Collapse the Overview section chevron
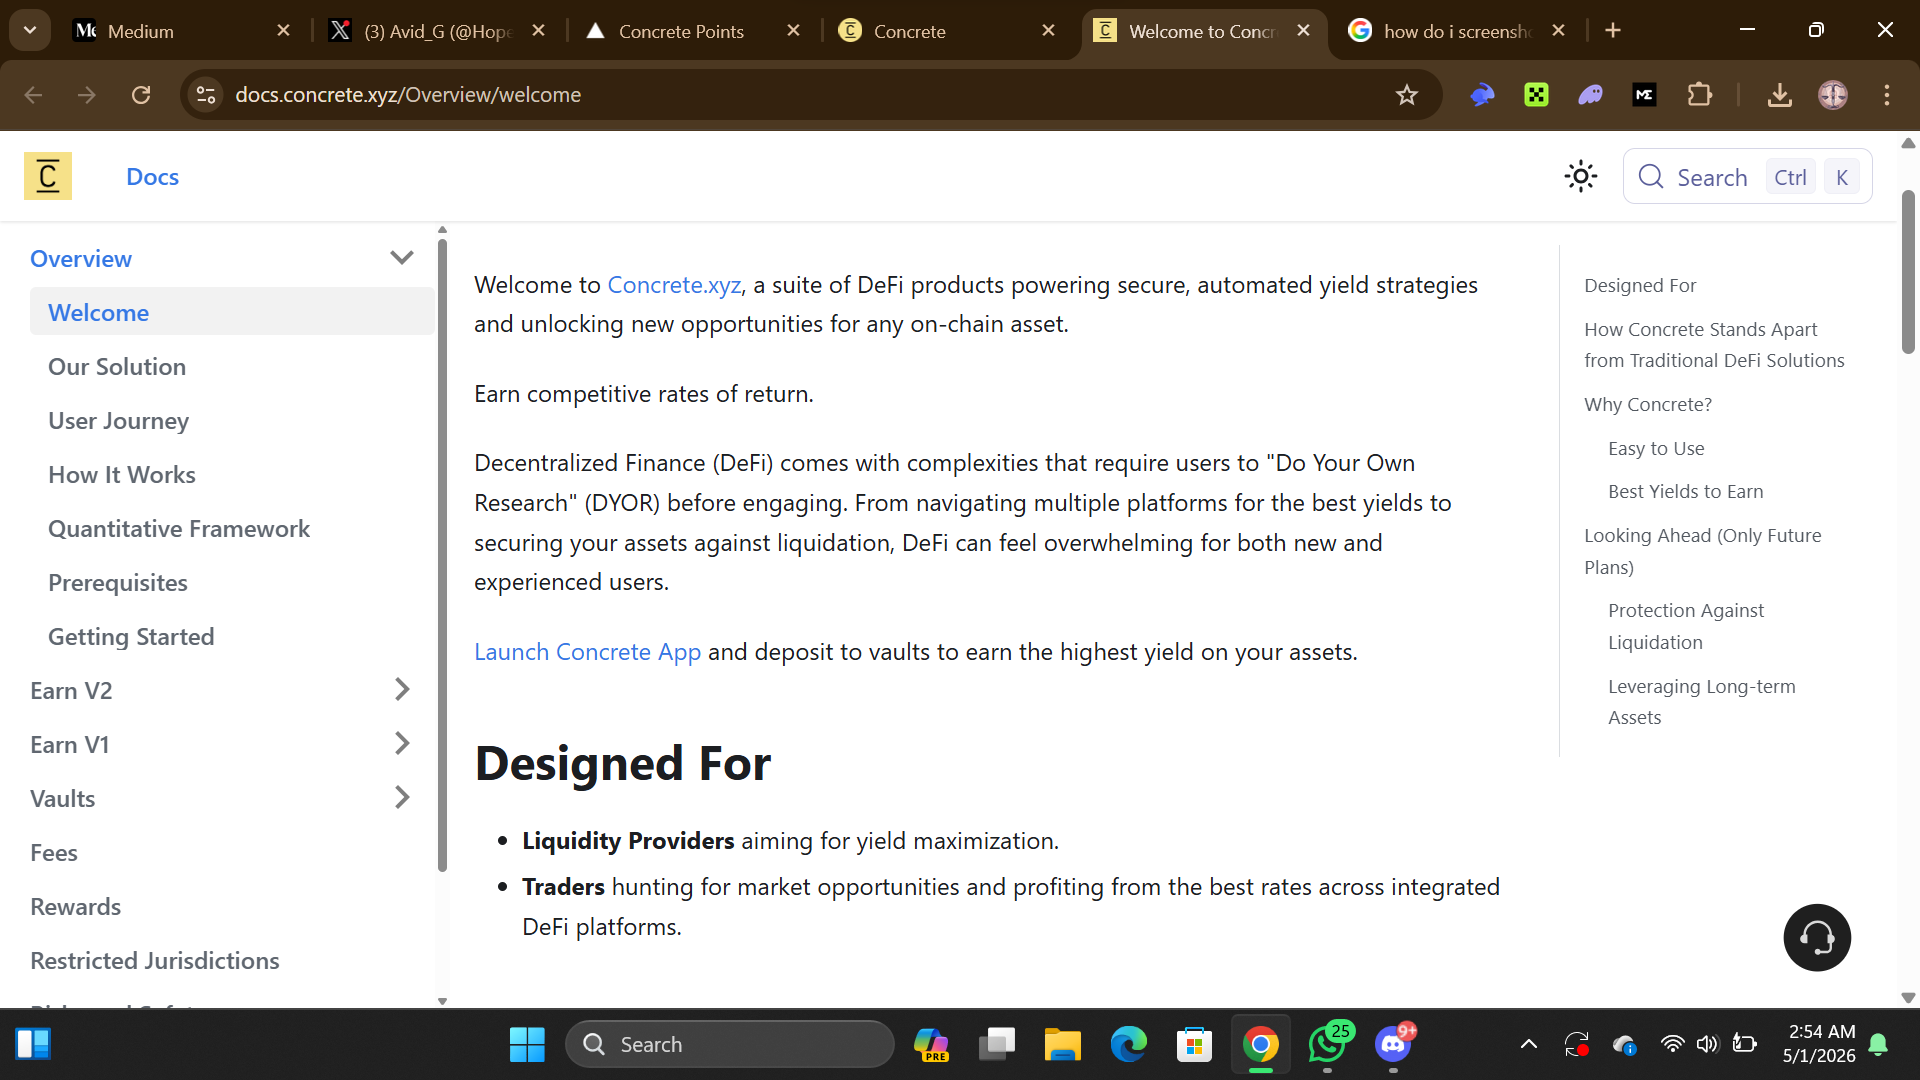Screen dimensions: 1920x1080 402,258
